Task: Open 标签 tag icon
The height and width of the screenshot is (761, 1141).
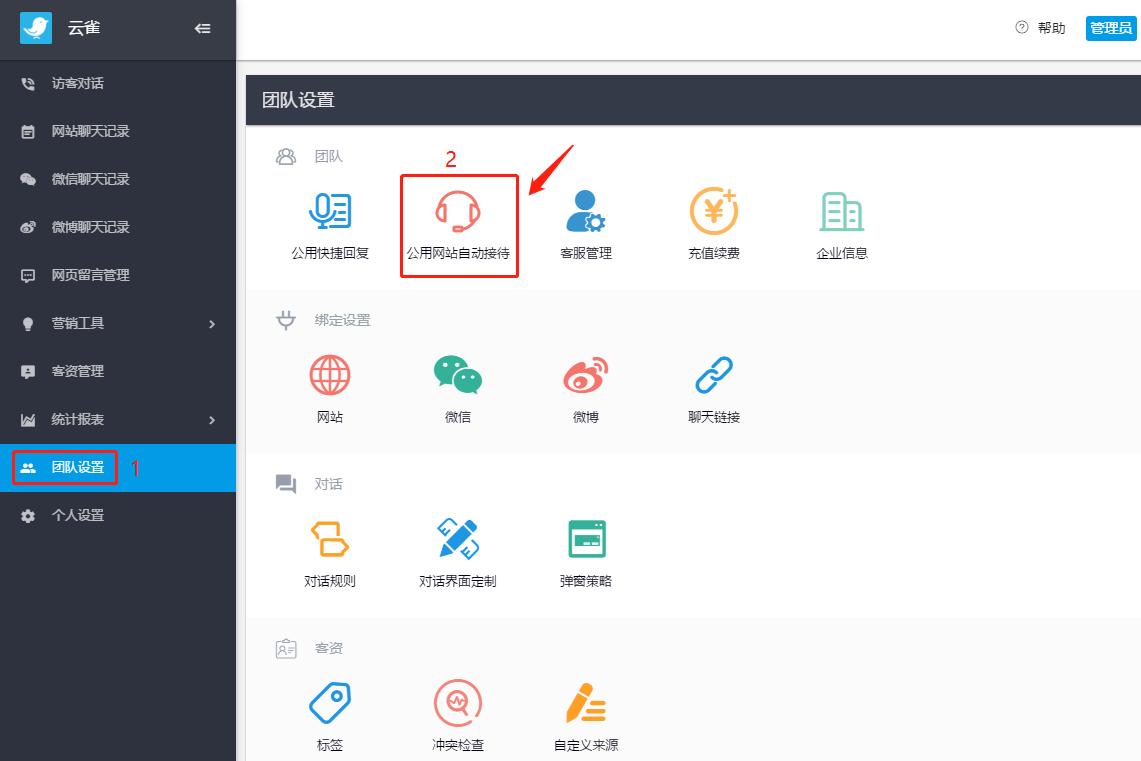Action: [330, 703]
